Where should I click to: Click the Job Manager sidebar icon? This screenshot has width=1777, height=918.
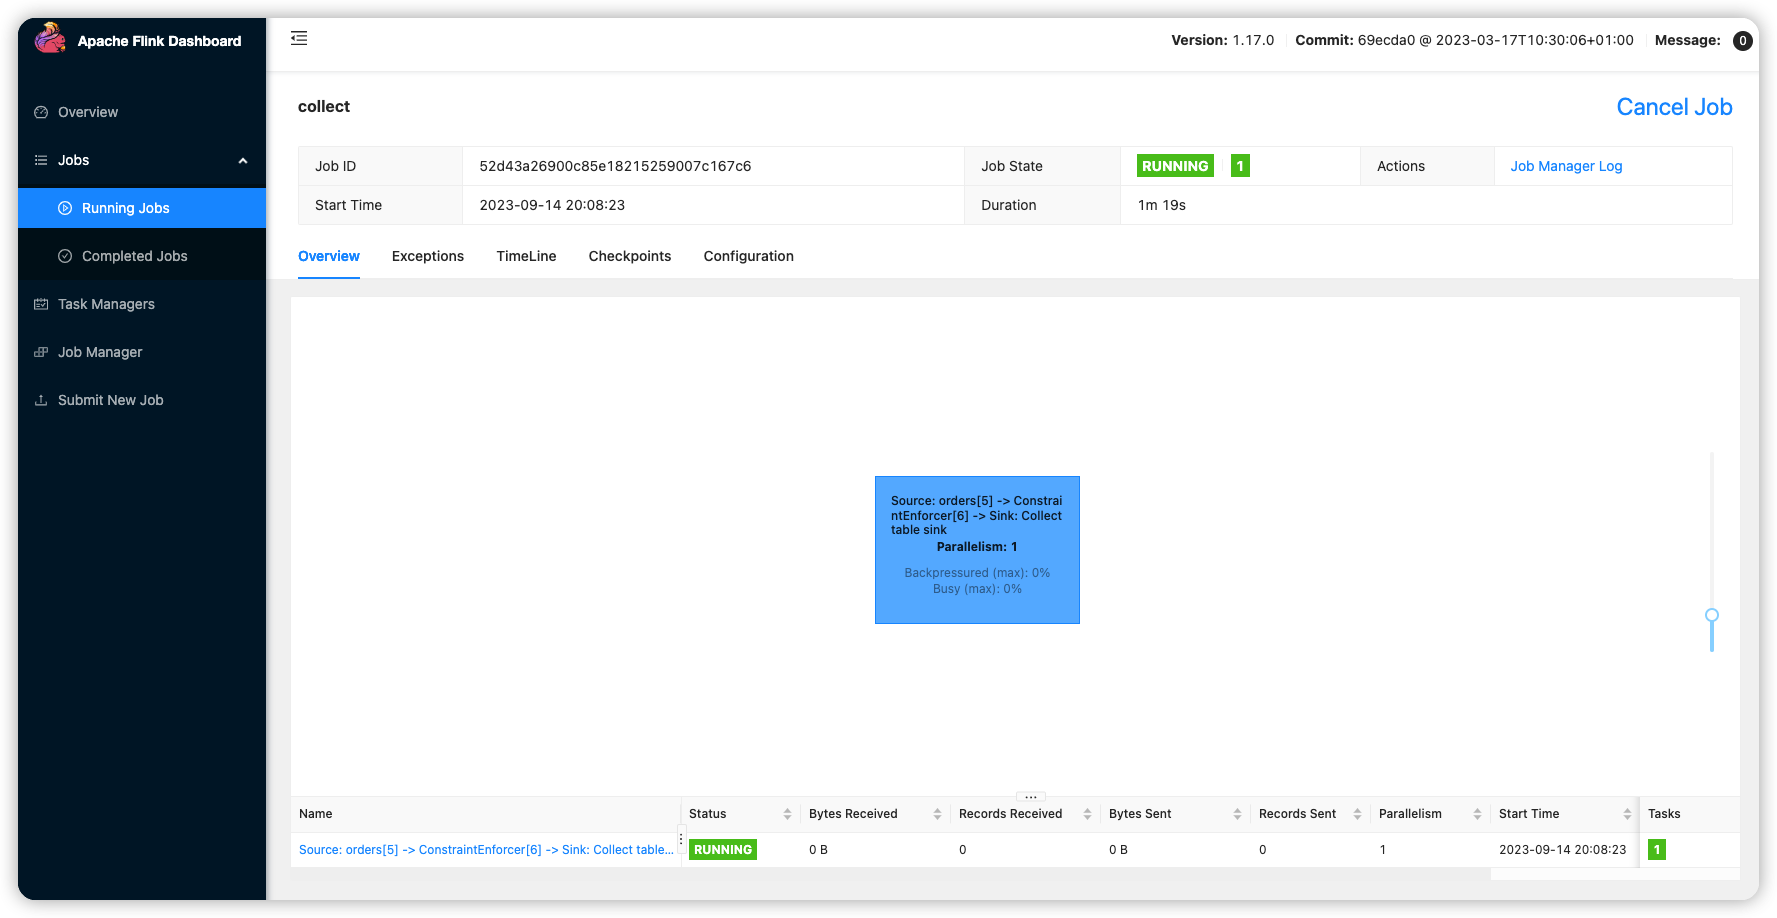(x=41, y=352)
